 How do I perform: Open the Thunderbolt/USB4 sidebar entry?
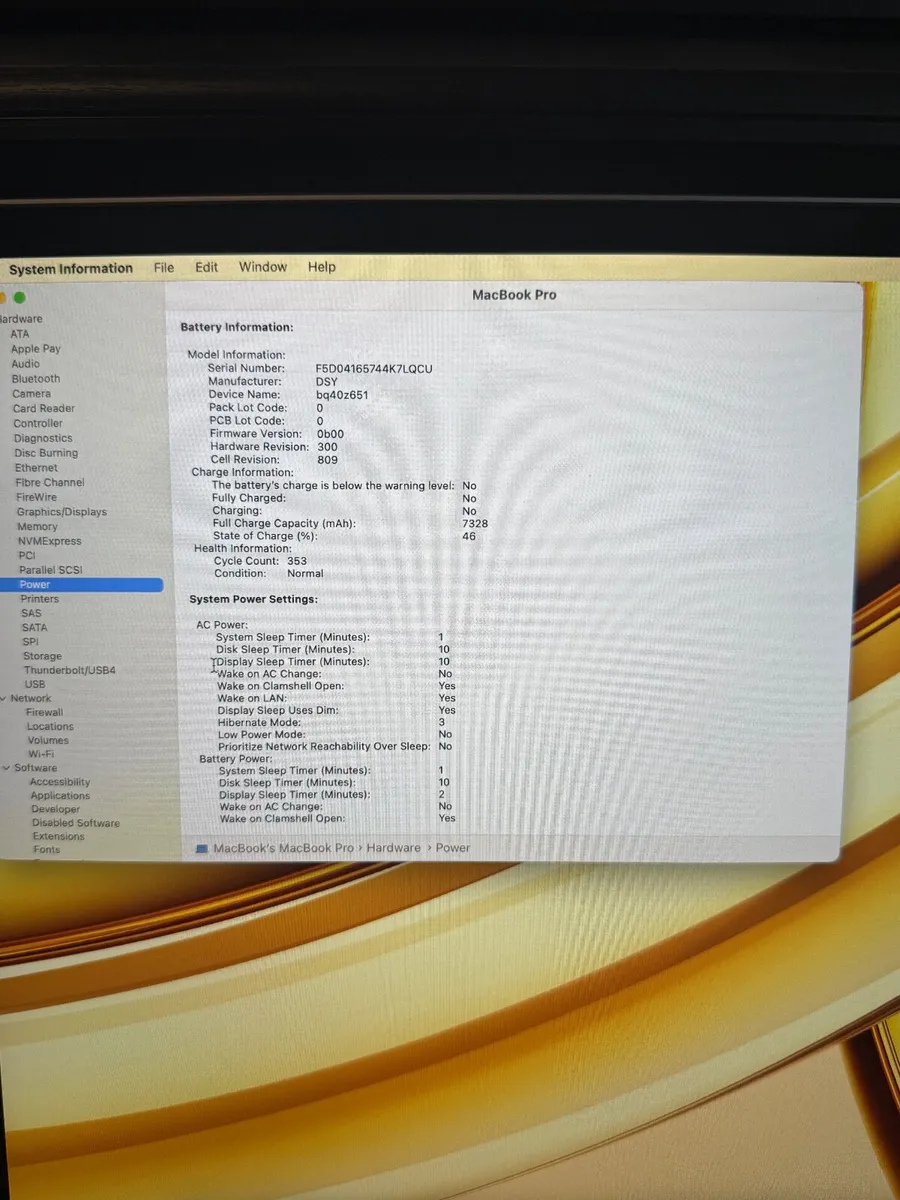click(x=69, y=670)
